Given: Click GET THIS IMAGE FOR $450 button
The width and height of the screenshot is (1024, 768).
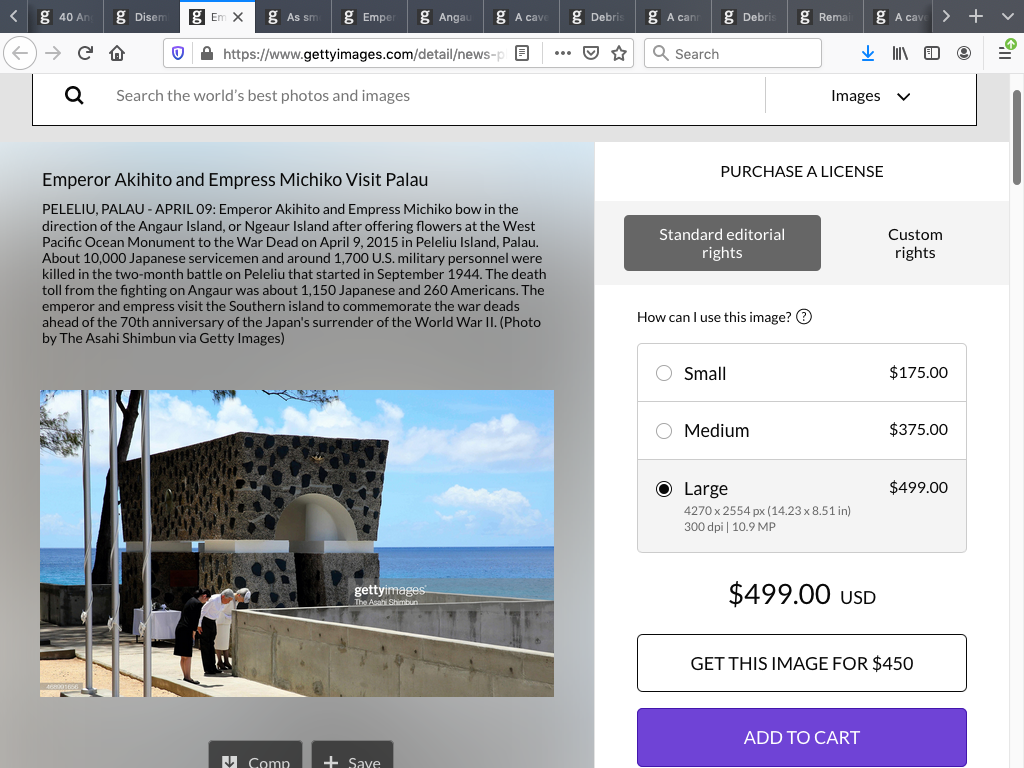Looking at the screenshot, I should pyautogui.click(x=801, y=663).
